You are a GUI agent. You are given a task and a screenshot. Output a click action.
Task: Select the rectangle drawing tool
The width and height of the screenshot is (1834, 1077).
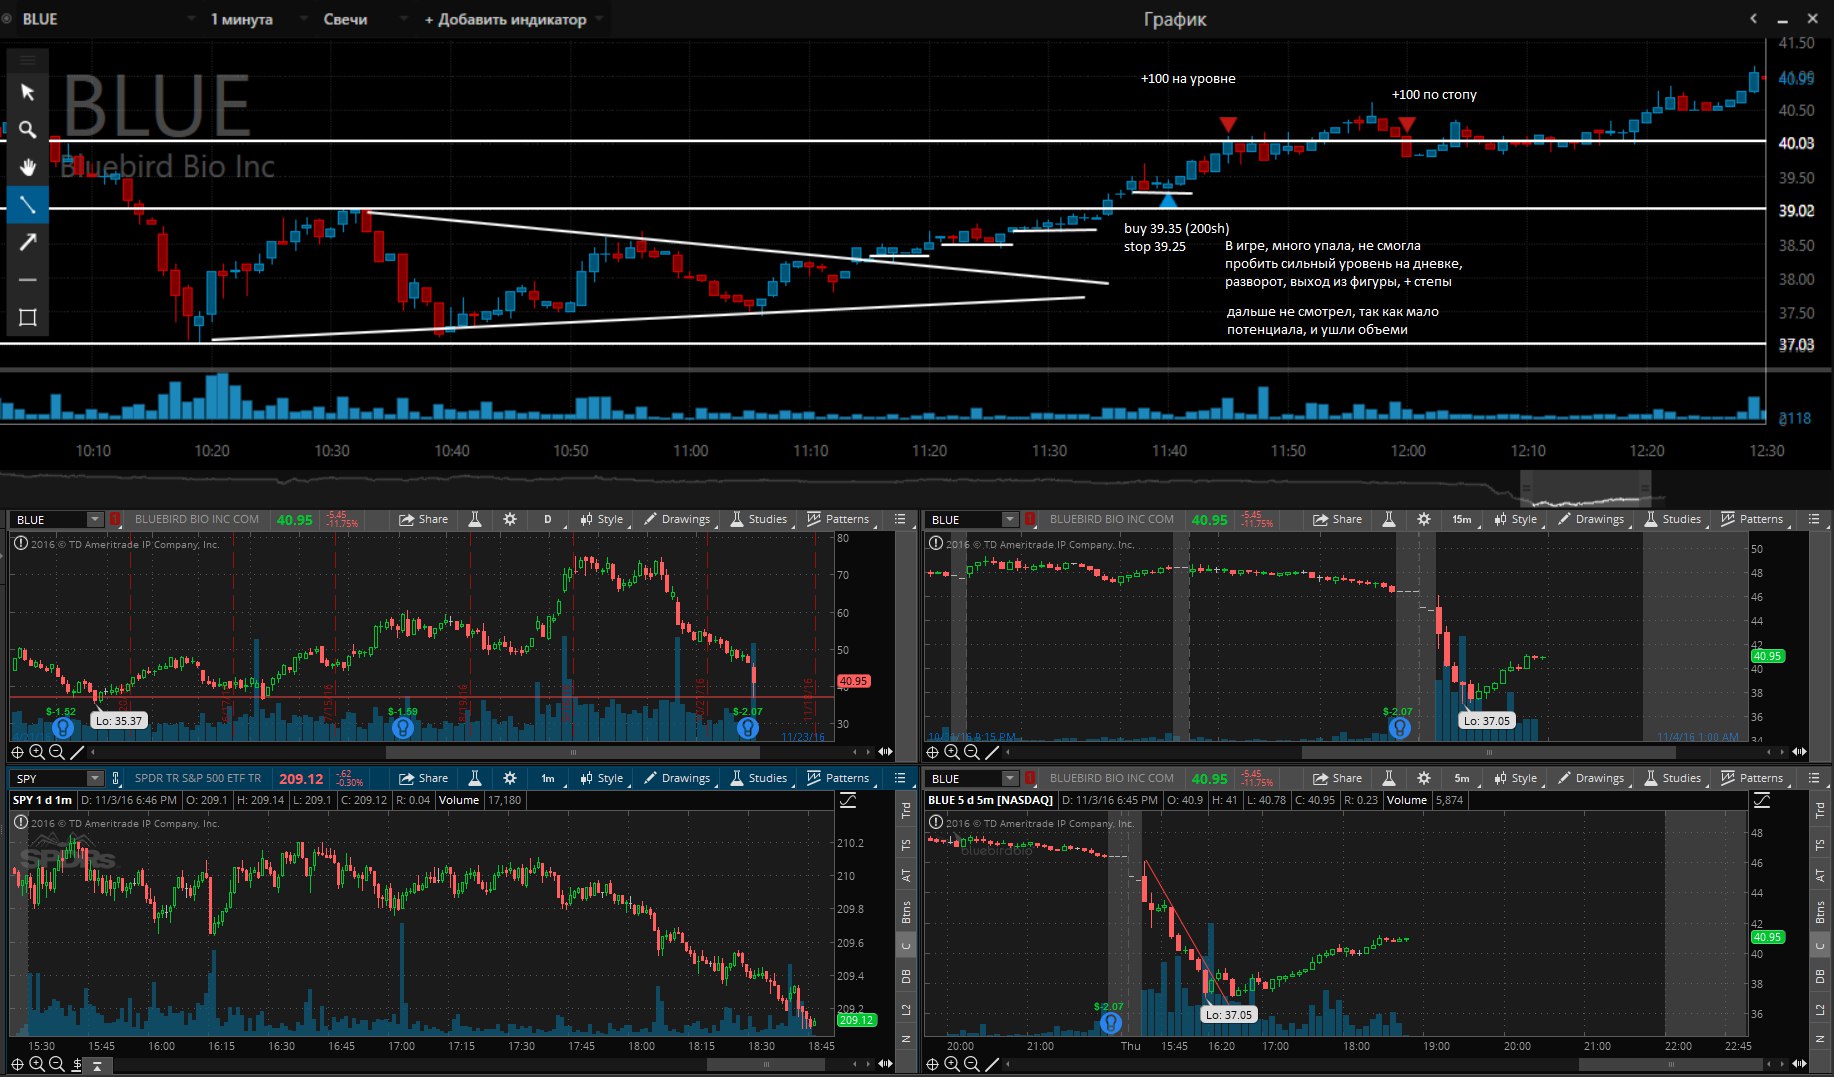(x=28, y=318)
